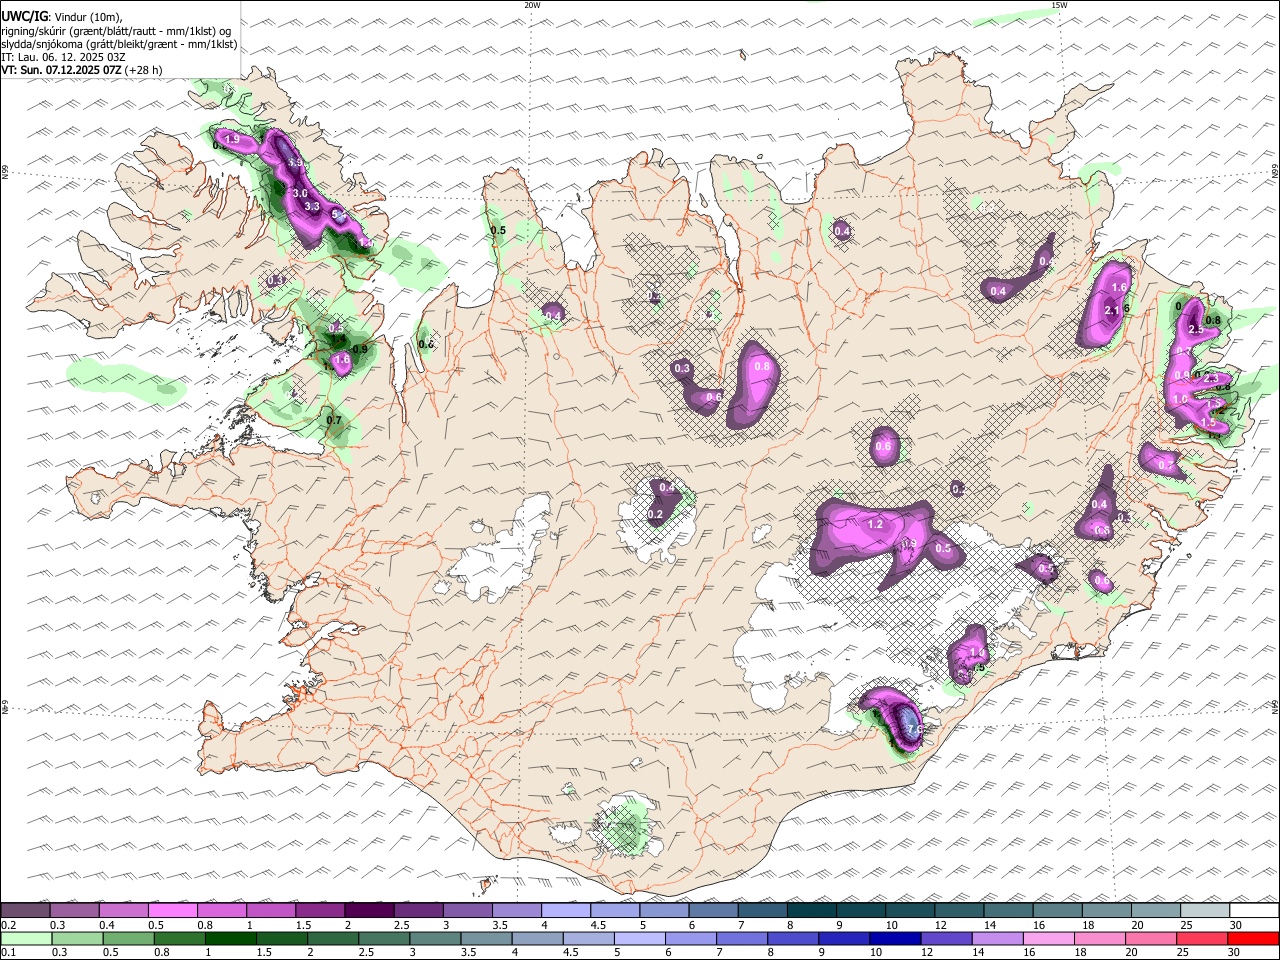Click the slate blue 6 snow-legend swatch
Image resolution: width=1280 pixels, height=960 pixels.
(x=713, y=910)
